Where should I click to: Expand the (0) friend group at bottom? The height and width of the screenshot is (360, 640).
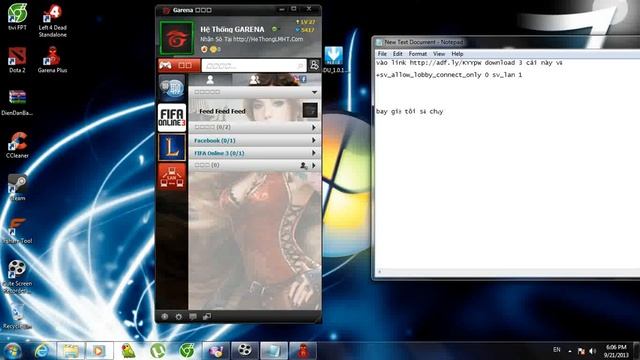254,165
